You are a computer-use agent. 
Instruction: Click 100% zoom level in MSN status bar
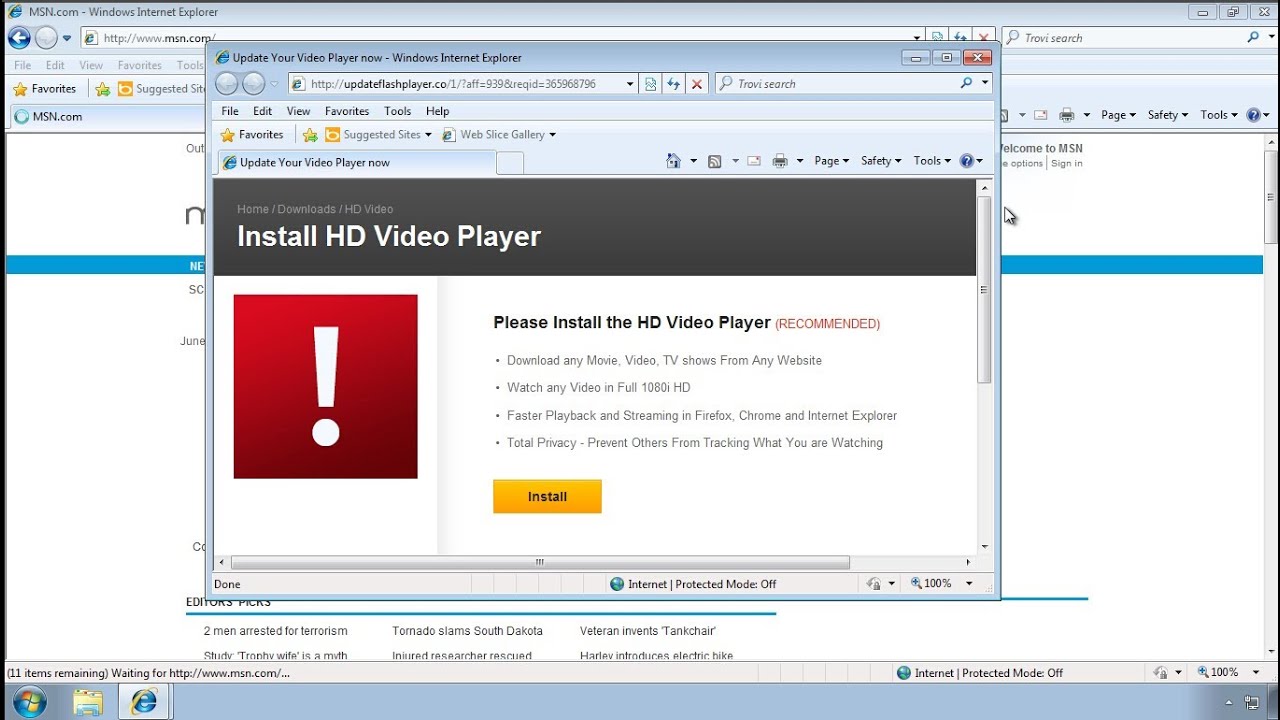(x=1224, y=673)
